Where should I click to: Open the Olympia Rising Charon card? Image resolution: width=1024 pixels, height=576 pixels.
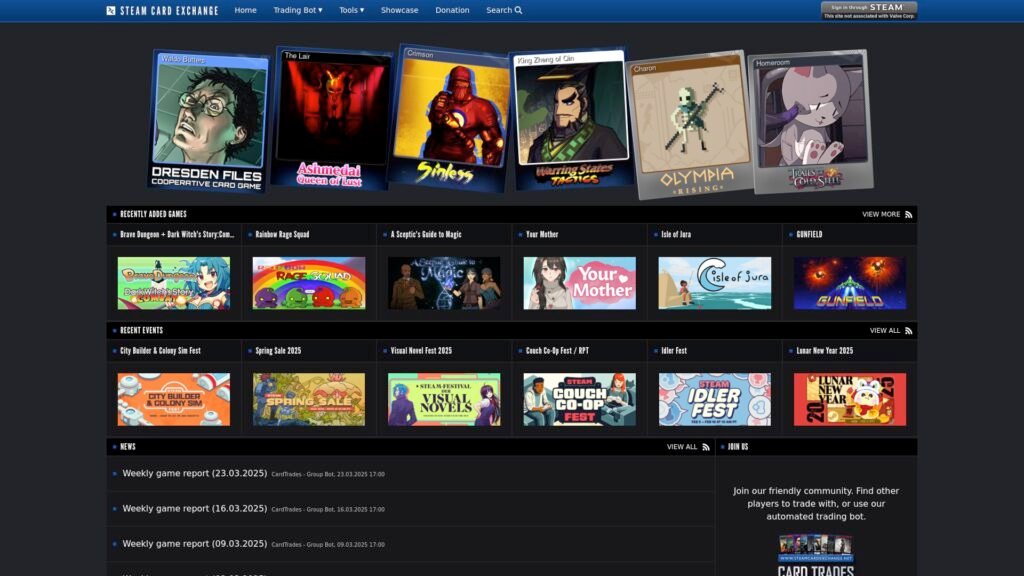692,125
